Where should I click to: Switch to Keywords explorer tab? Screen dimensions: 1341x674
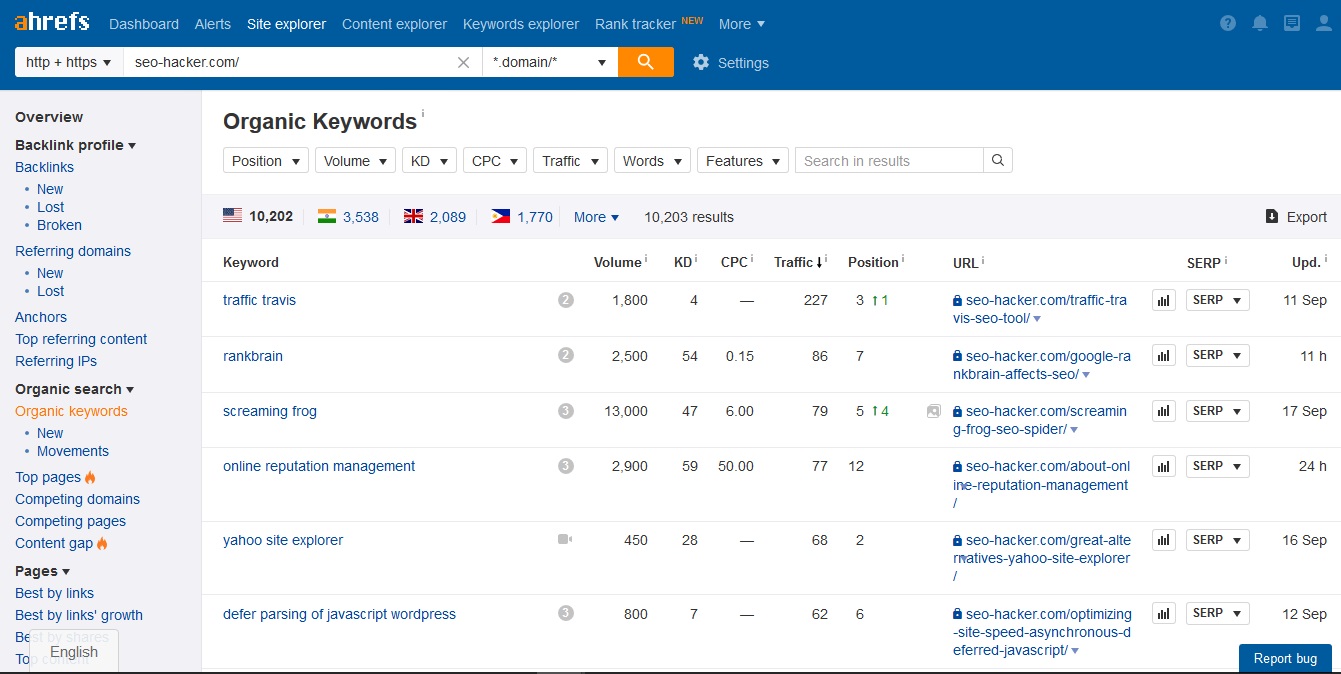tap(520, 24)
